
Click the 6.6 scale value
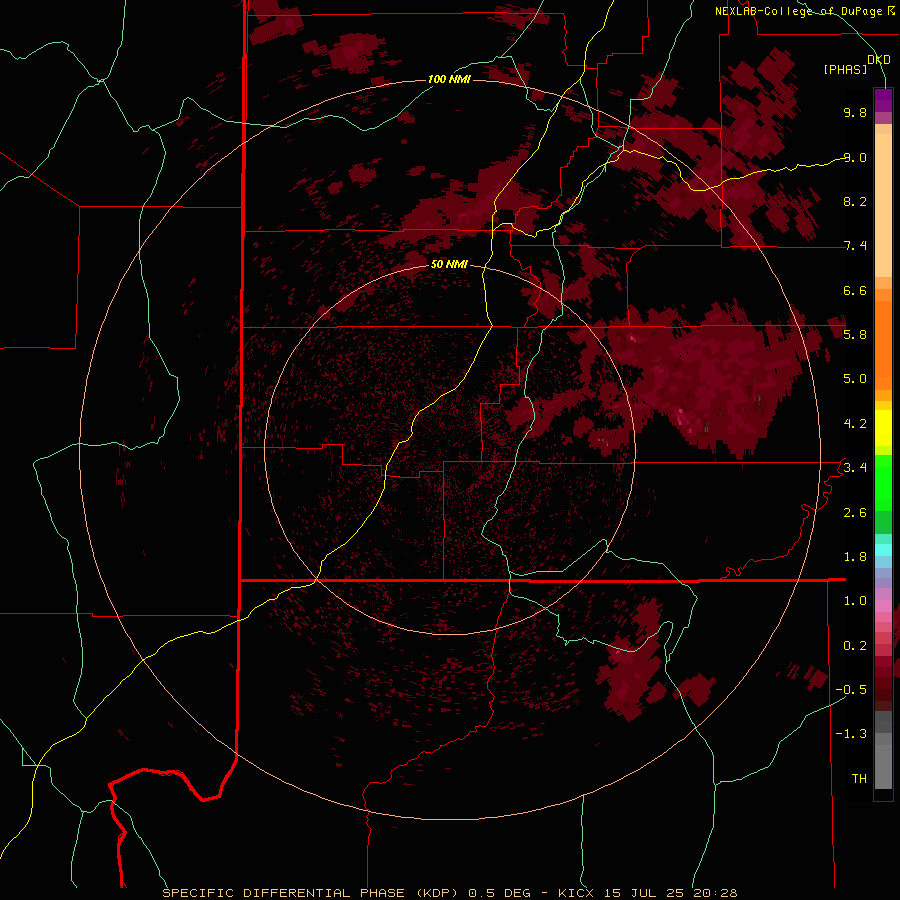click(x=855, y=290)
